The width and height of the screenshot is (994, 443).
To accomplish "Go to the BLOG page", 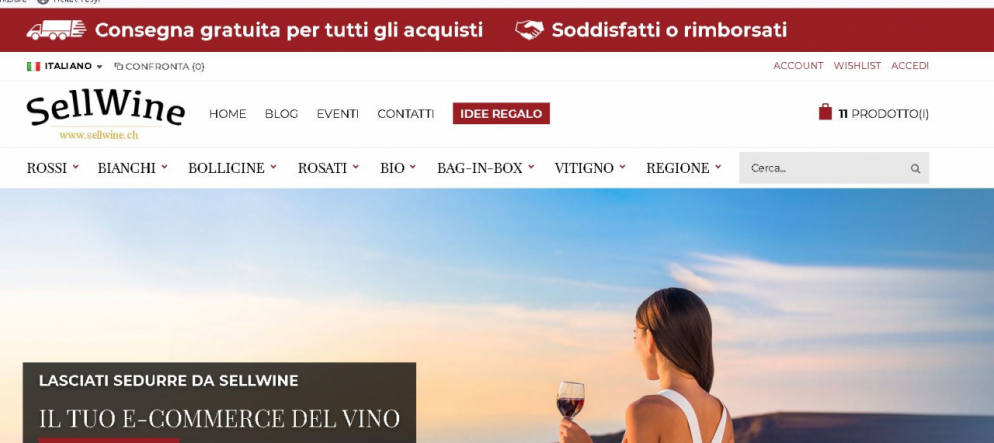I will pos(281,114).
